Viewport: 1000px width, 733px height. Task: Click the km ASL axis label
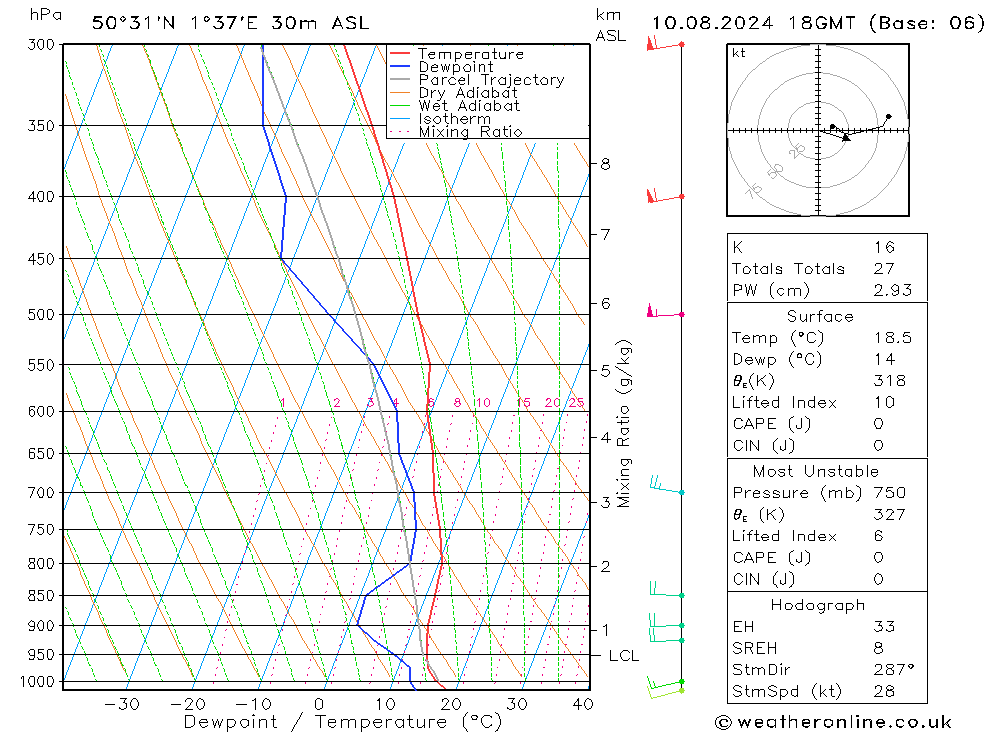pos(610,26)
